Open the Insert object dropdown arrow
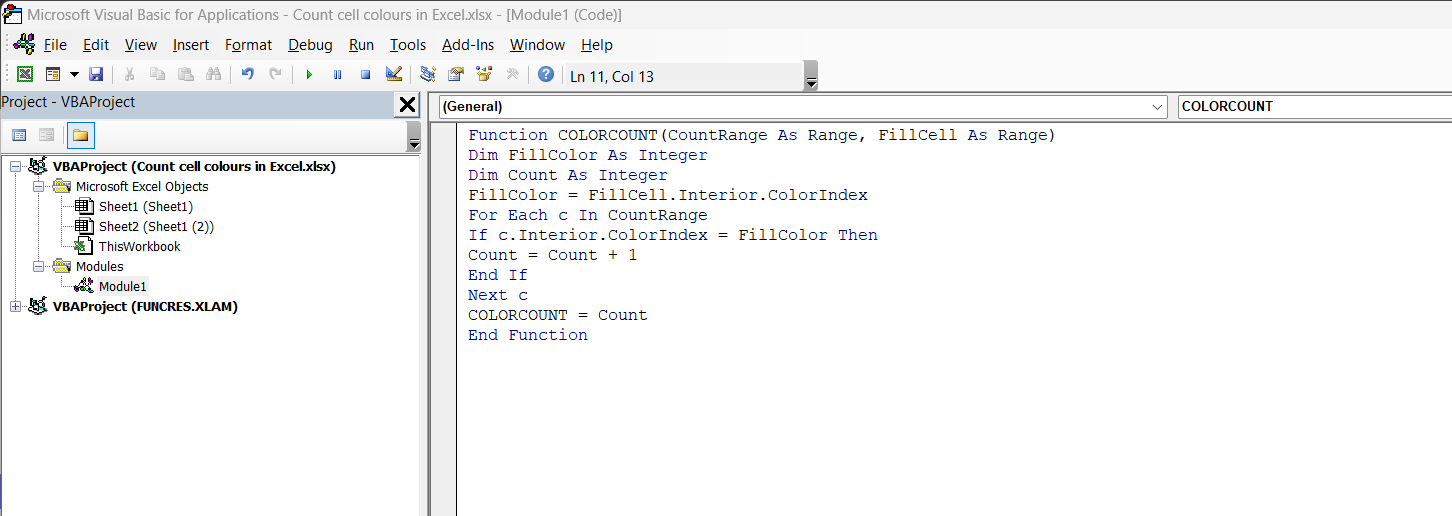The height and width of the screenshot is (516, 1452). coord(74,75)
